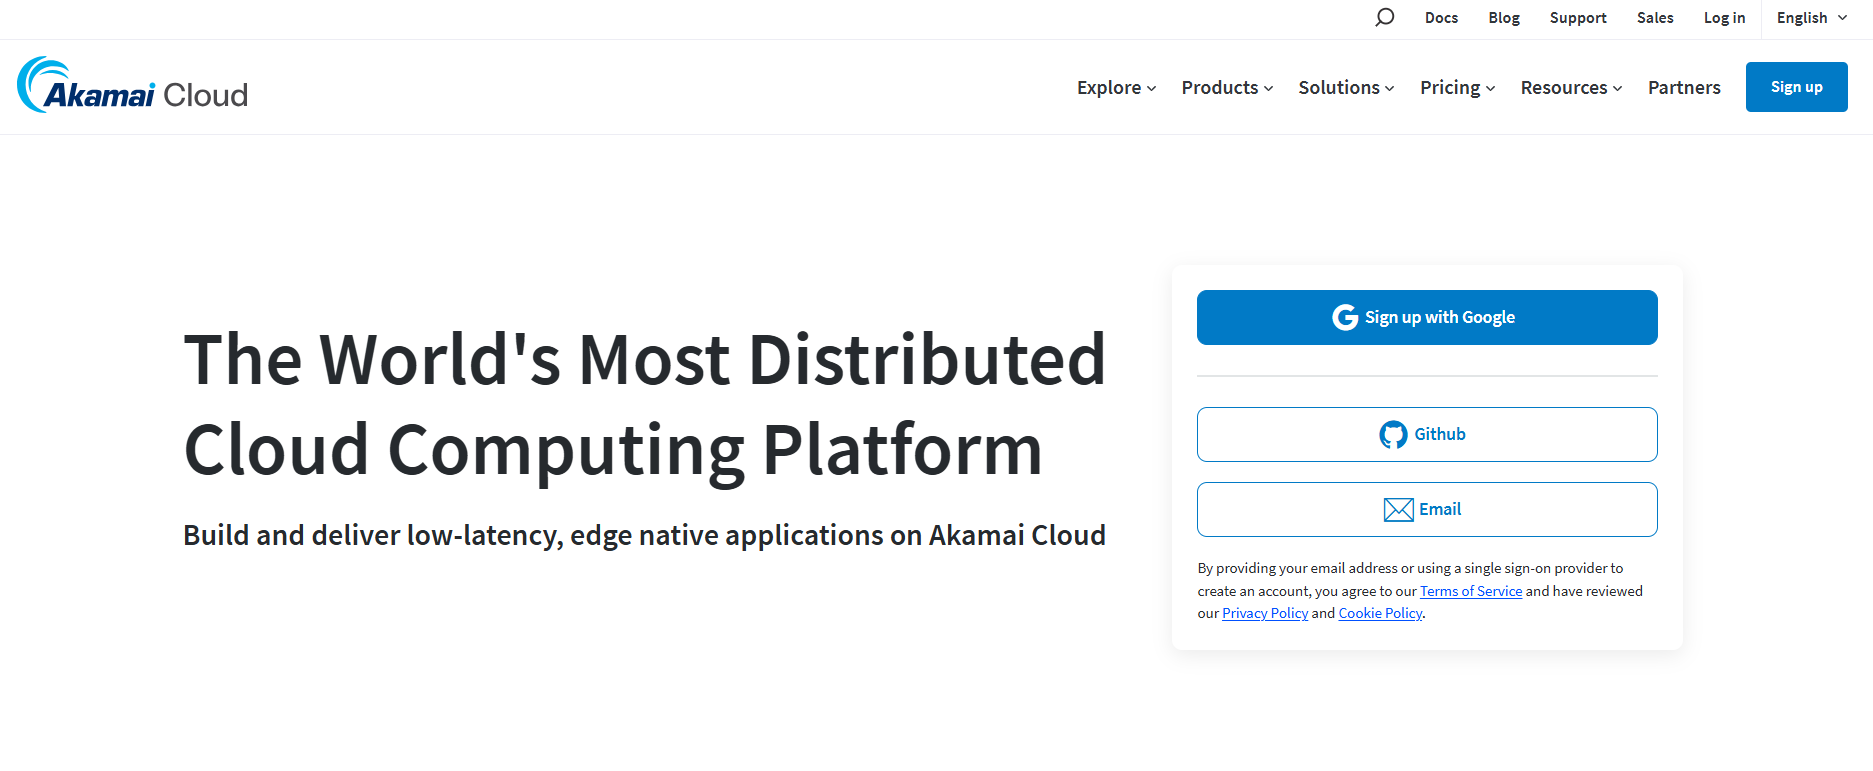Click the subtitle about low-latency applications

pyautogui.click(x=644, y=535)
